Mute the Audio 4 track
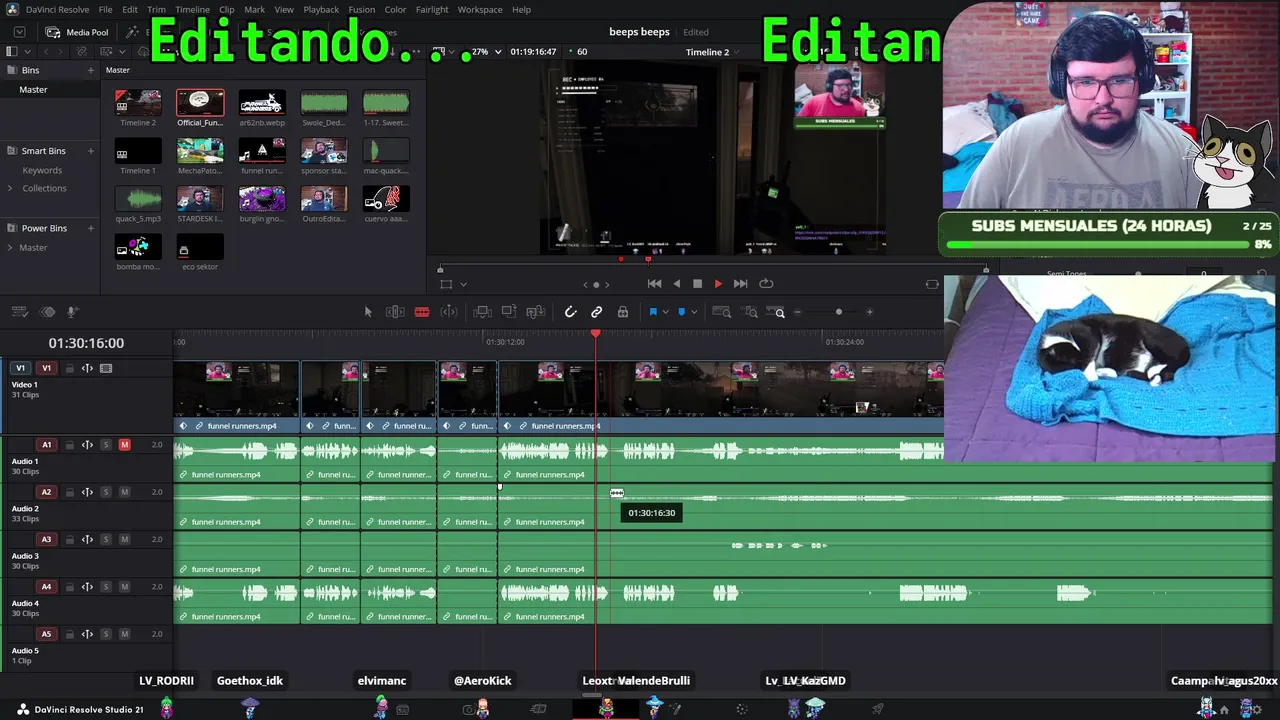This screenshot has height=720, width=1280. coord(125,587)
